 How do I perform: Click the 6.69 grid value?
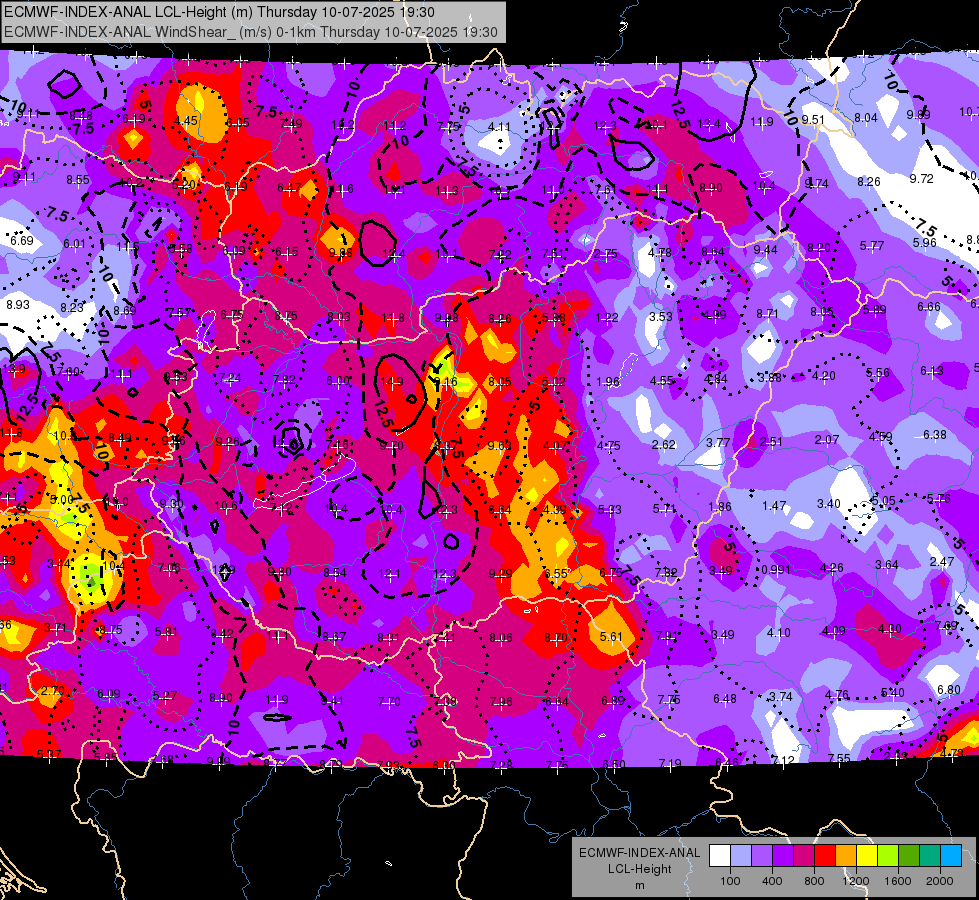click(22, 241)
